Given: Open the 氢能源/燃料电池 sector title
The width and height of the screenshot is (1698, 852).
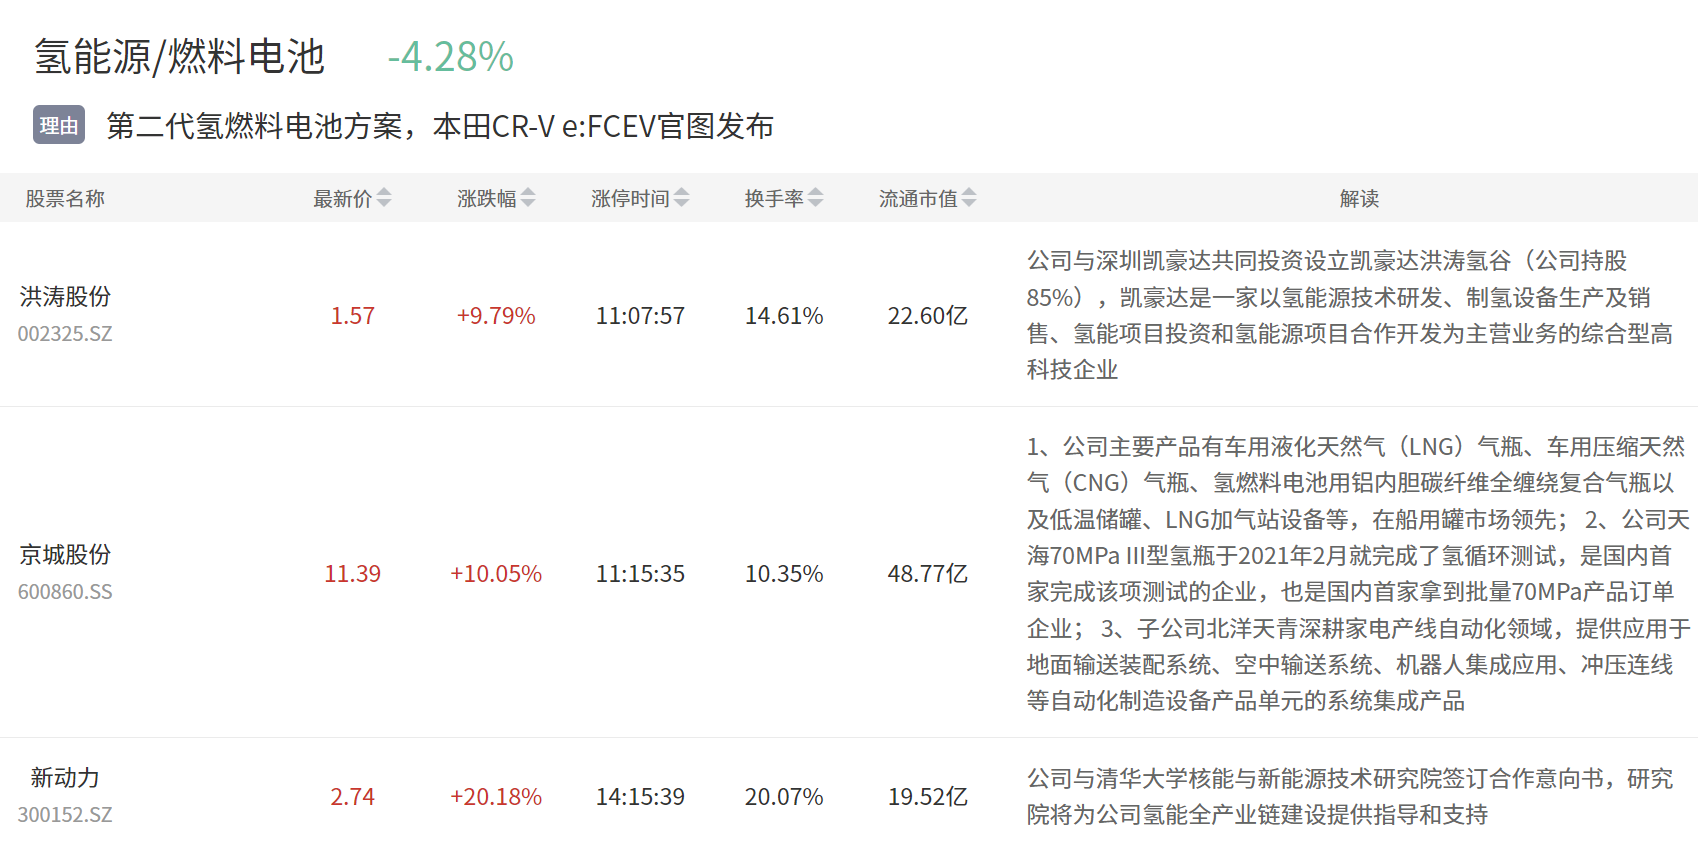Looking at the screenshot, I should tap(180, 57).
